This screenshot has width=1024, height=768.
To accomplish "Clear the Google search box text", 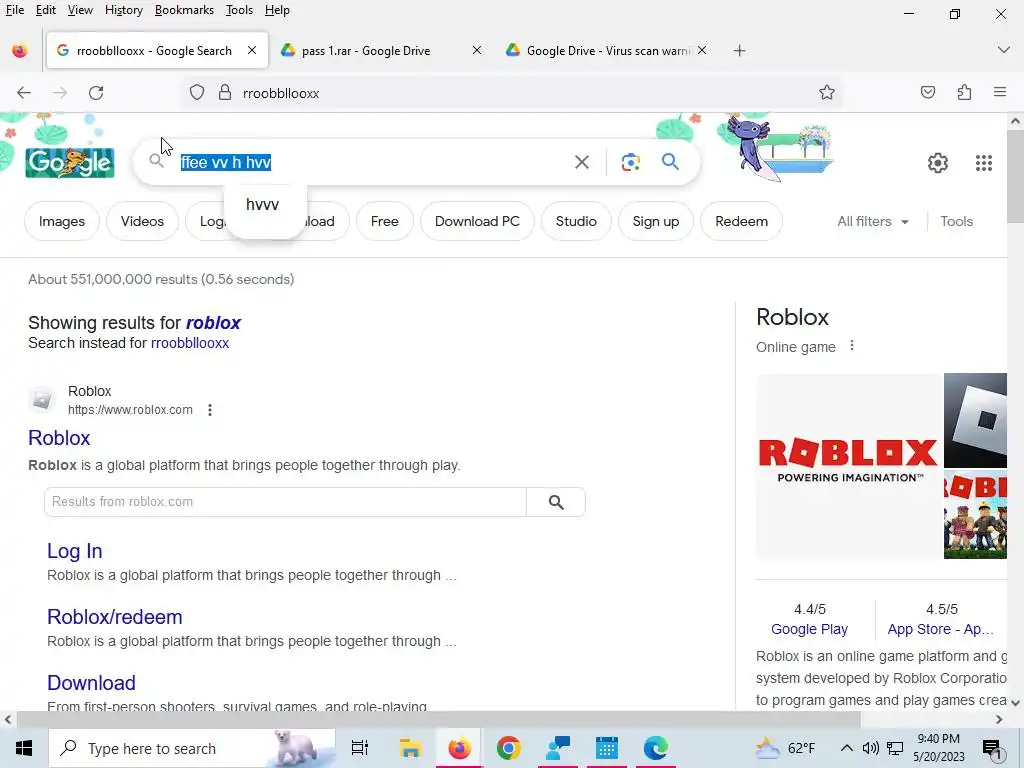I will pos(582,162).
